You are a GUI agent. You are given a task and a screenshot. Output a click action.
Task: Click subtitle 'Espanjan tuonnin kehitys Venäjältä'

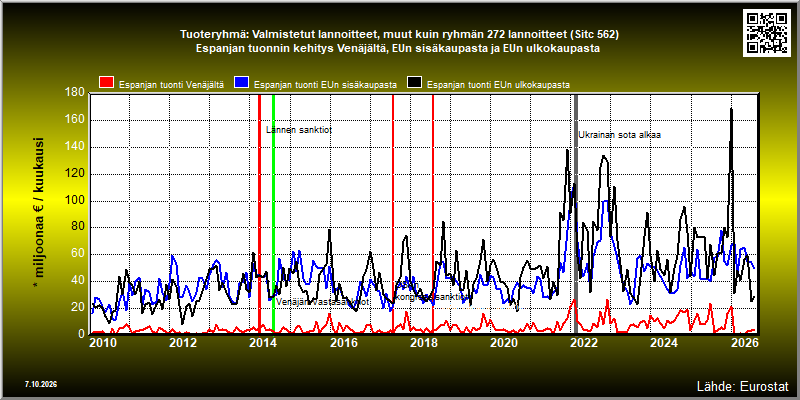point(399,49)
